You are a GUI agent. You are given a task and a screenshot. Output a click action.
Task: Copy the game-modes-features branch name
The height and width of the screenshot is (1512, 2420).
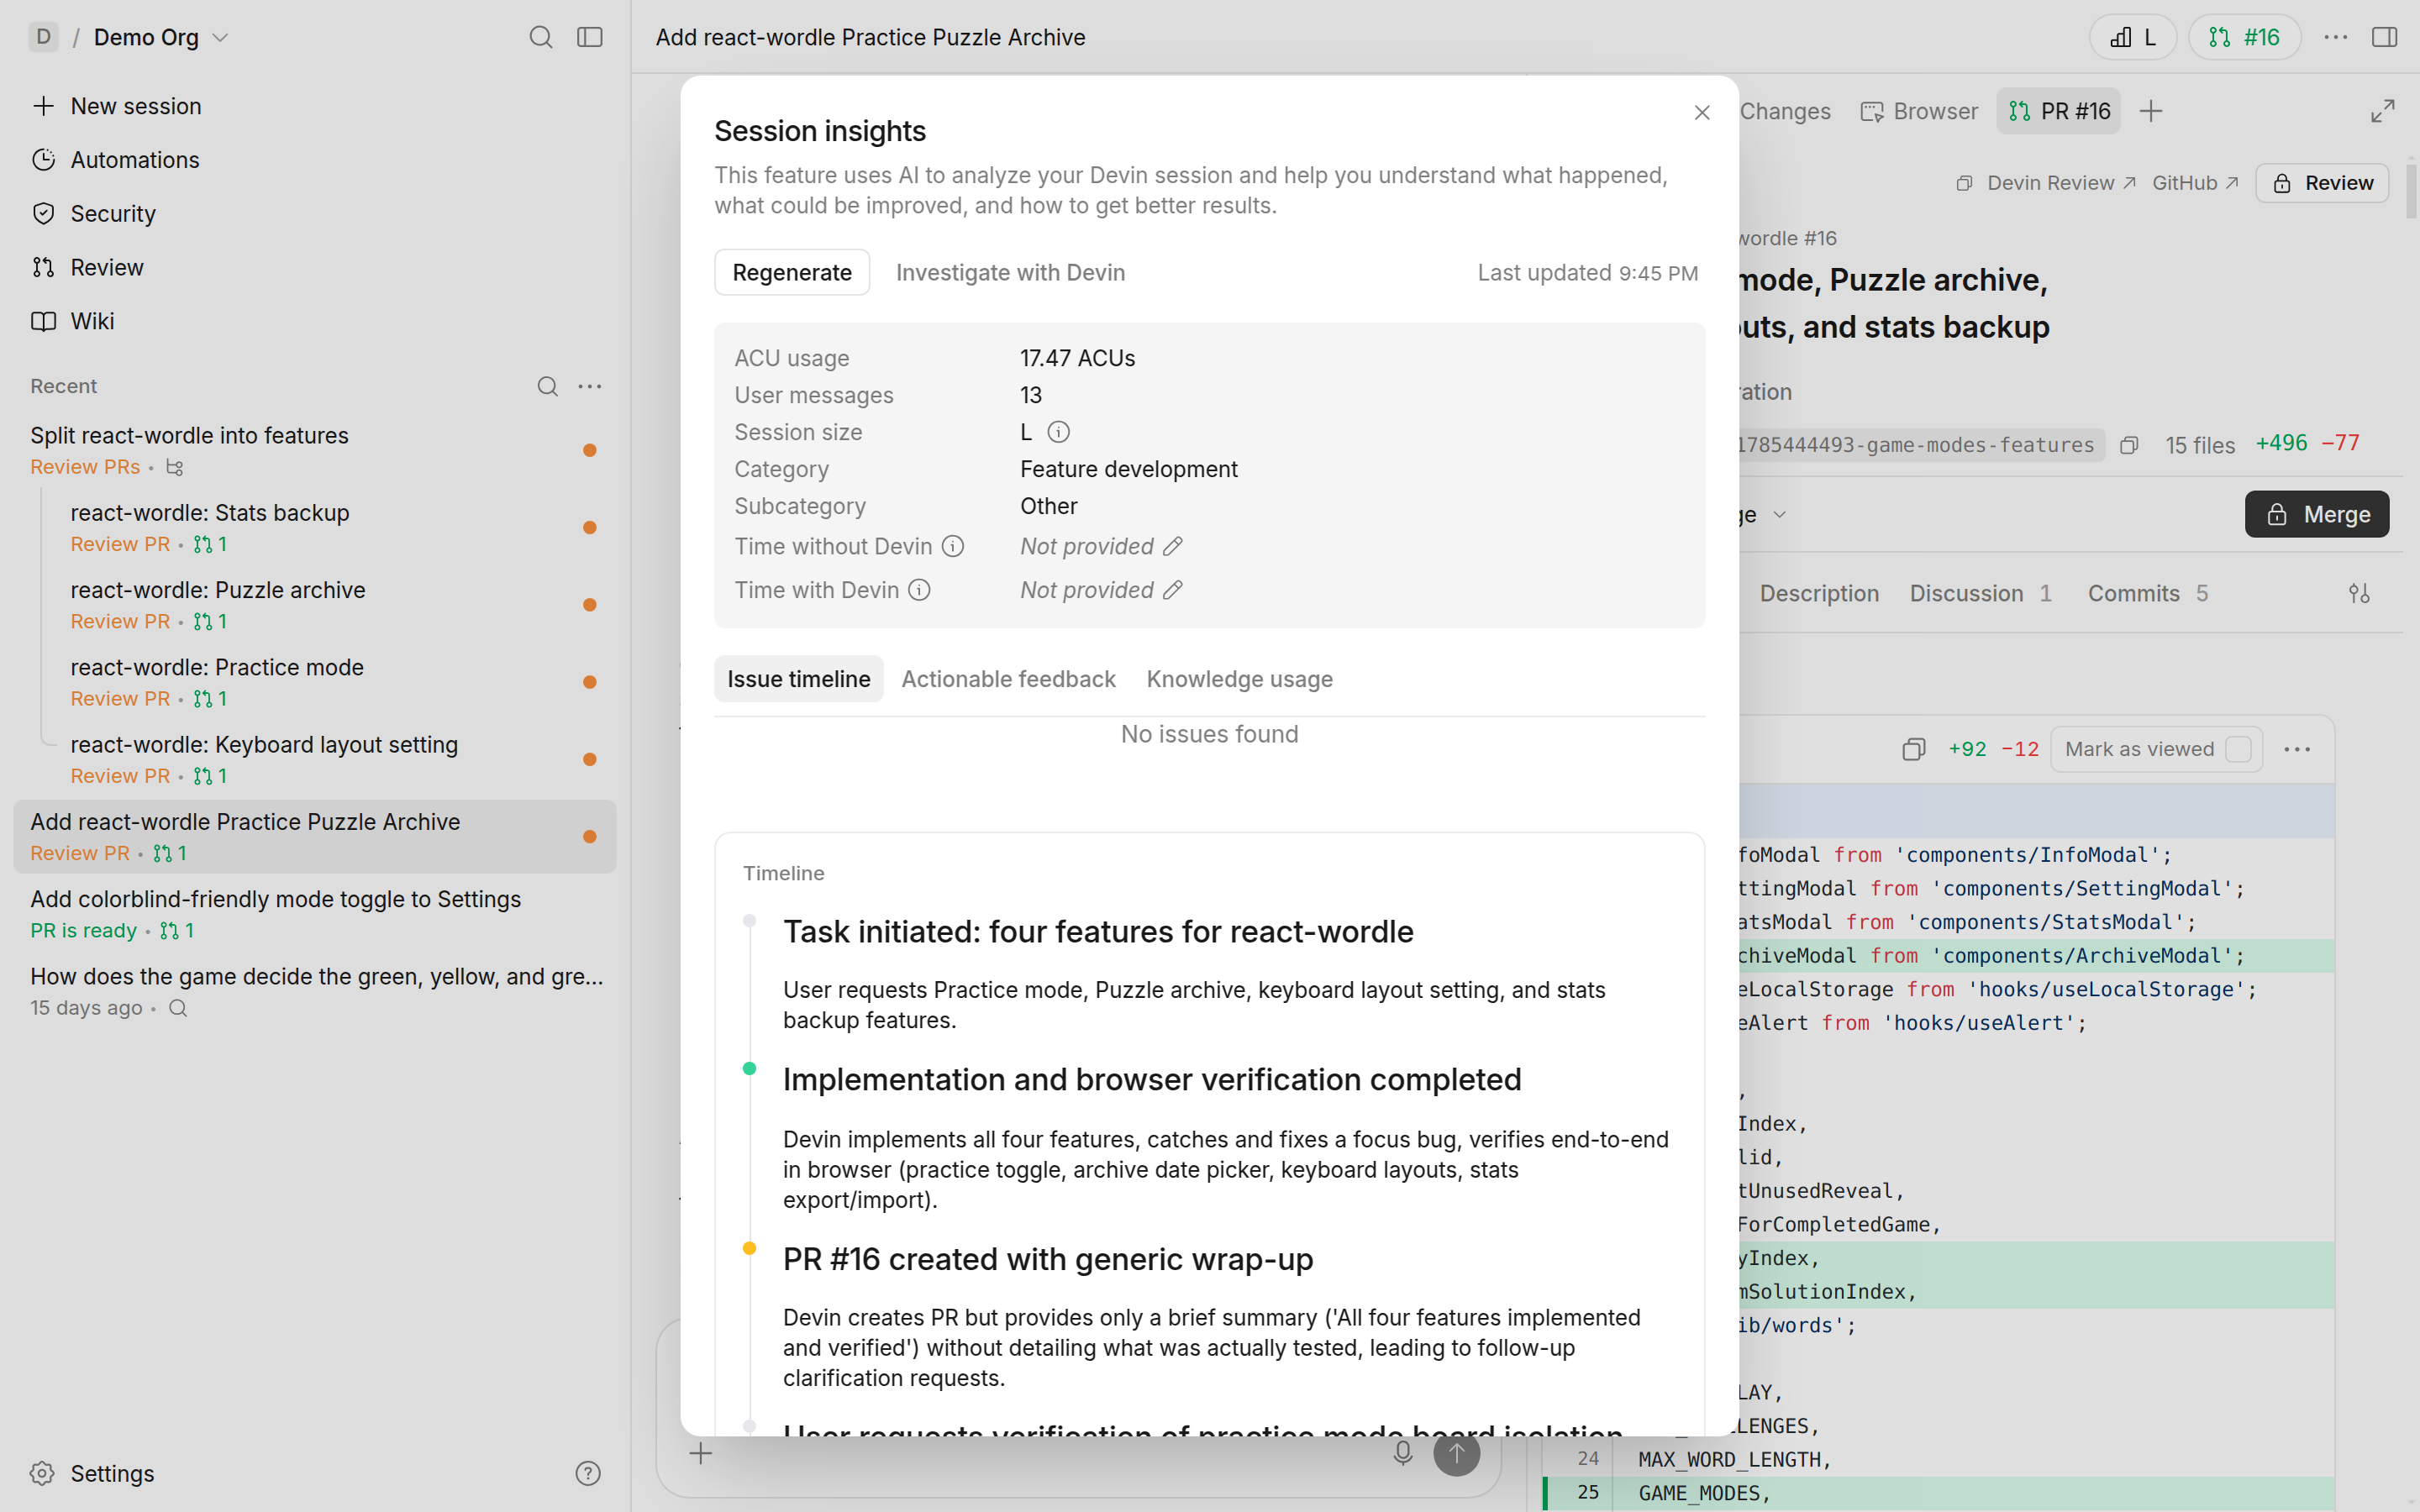[x=2129, y=445]
